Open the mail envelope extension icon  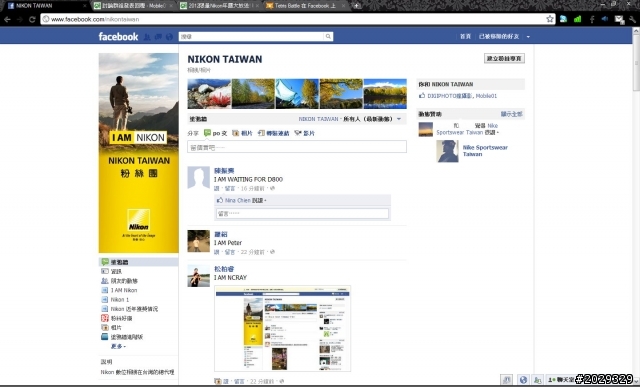tap(619, 19)
